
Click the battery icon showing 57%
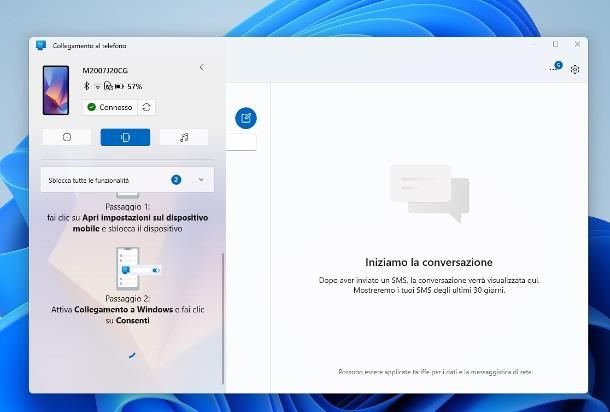click(119, 86)
